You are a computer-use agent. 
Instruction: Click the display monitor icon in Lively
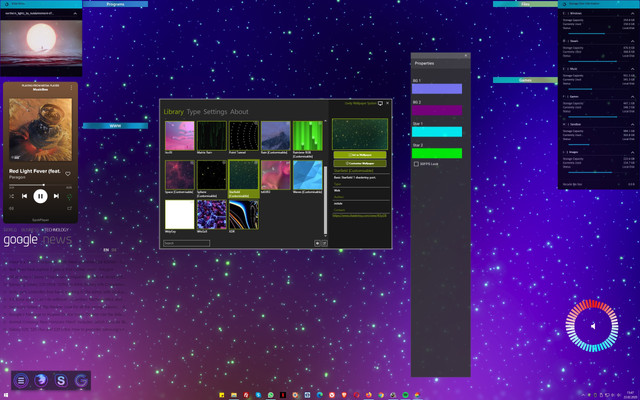pos(380,103)
